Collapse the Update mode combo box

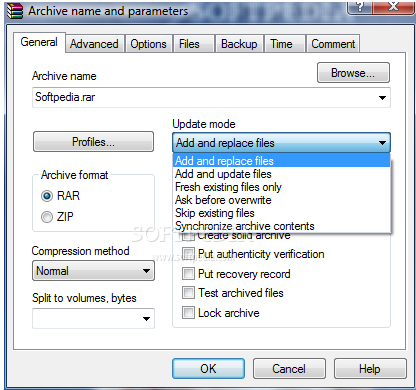pyautogui.click(x=281, y=143)
